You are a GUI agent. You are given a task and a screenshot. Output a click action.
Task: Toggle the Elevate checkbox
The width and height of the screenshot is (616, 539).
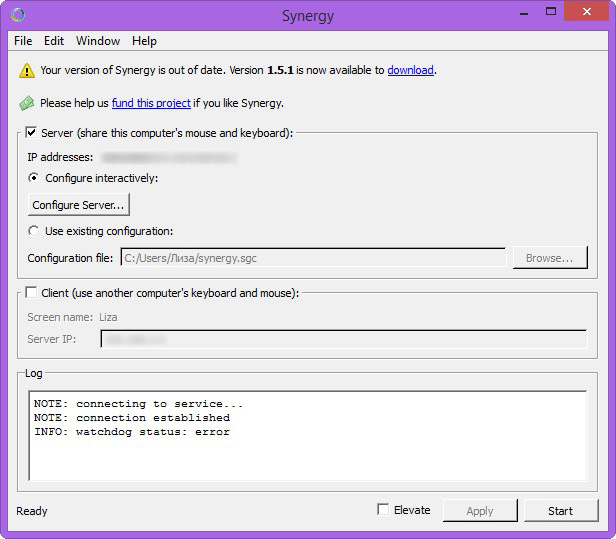click(383, 510)
